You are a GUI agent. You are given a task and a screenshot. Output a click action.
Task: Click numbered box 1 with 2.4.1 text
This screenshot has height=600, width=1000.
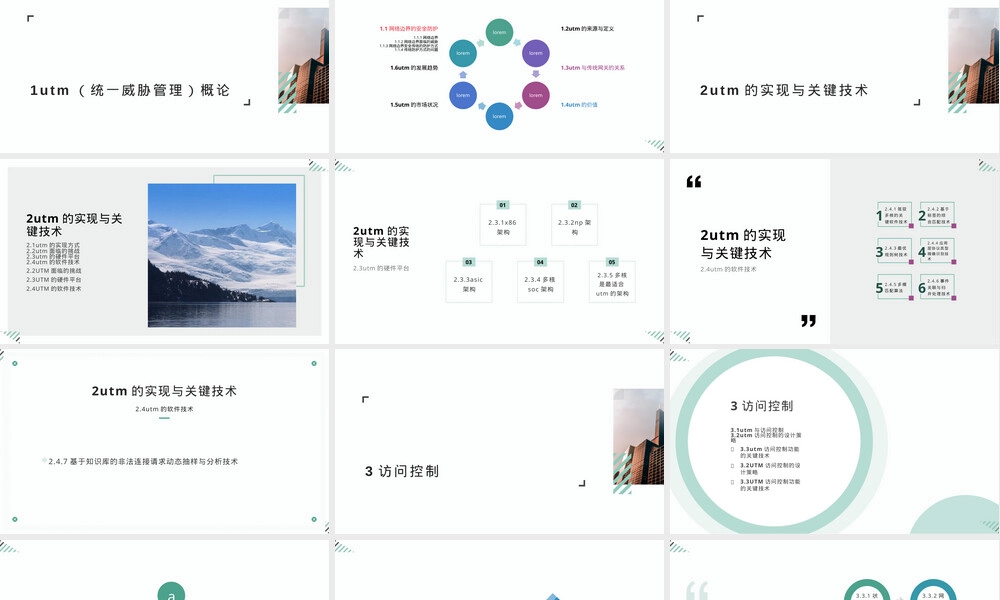click(895, 215)
